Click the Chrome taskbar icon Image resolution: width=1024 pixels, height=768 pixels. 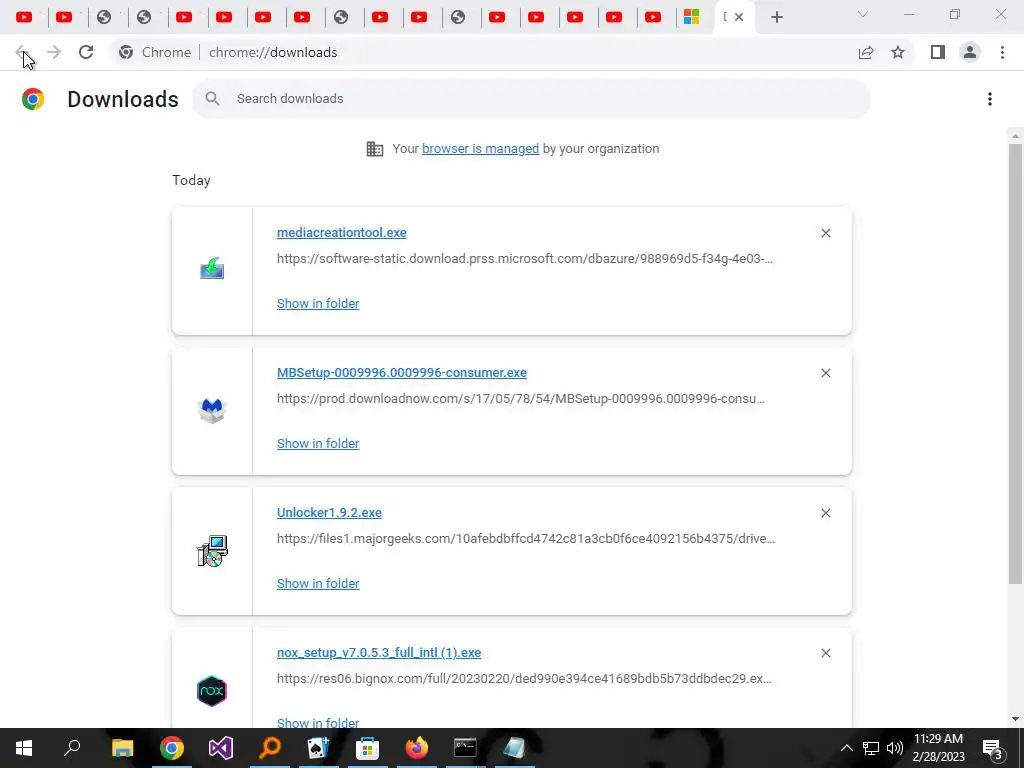click(172, 748)
